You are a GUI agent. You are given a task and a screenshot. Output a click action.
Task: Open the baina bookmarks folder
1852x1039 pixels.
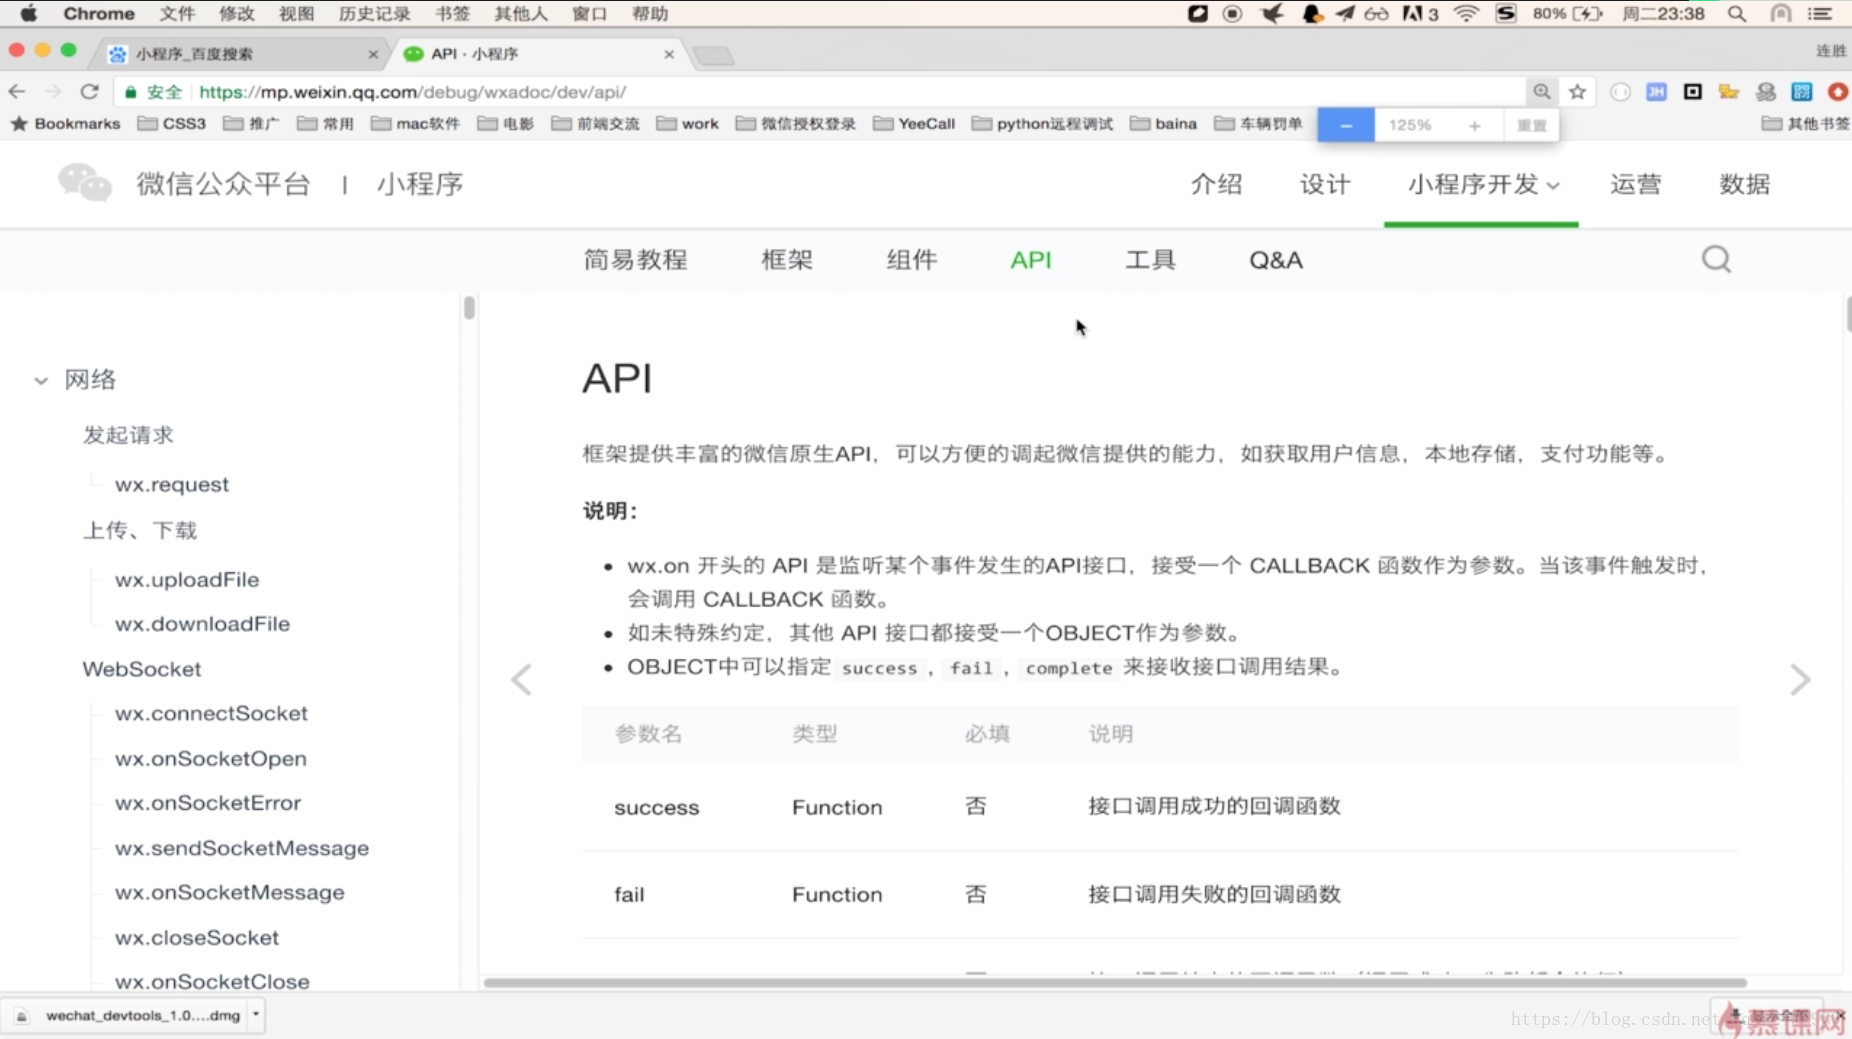tap(1164, 124)
